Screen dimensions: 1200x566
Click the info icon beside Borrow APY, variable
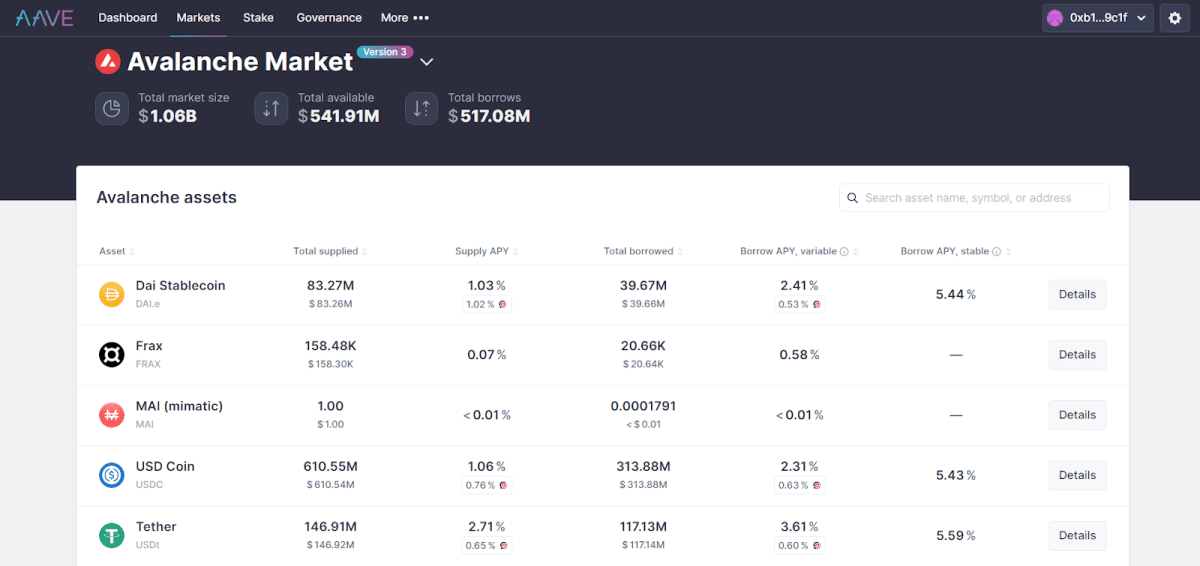pyautogui.click(x=844, y=252)
